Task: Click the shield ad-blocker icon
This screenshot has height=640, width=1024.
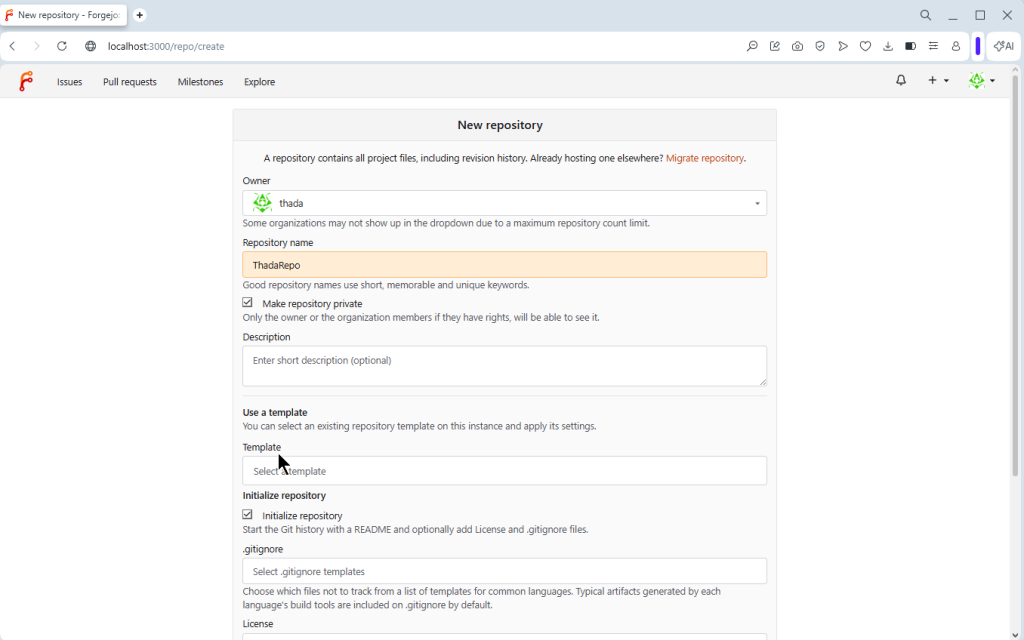Action: point(820,46)
